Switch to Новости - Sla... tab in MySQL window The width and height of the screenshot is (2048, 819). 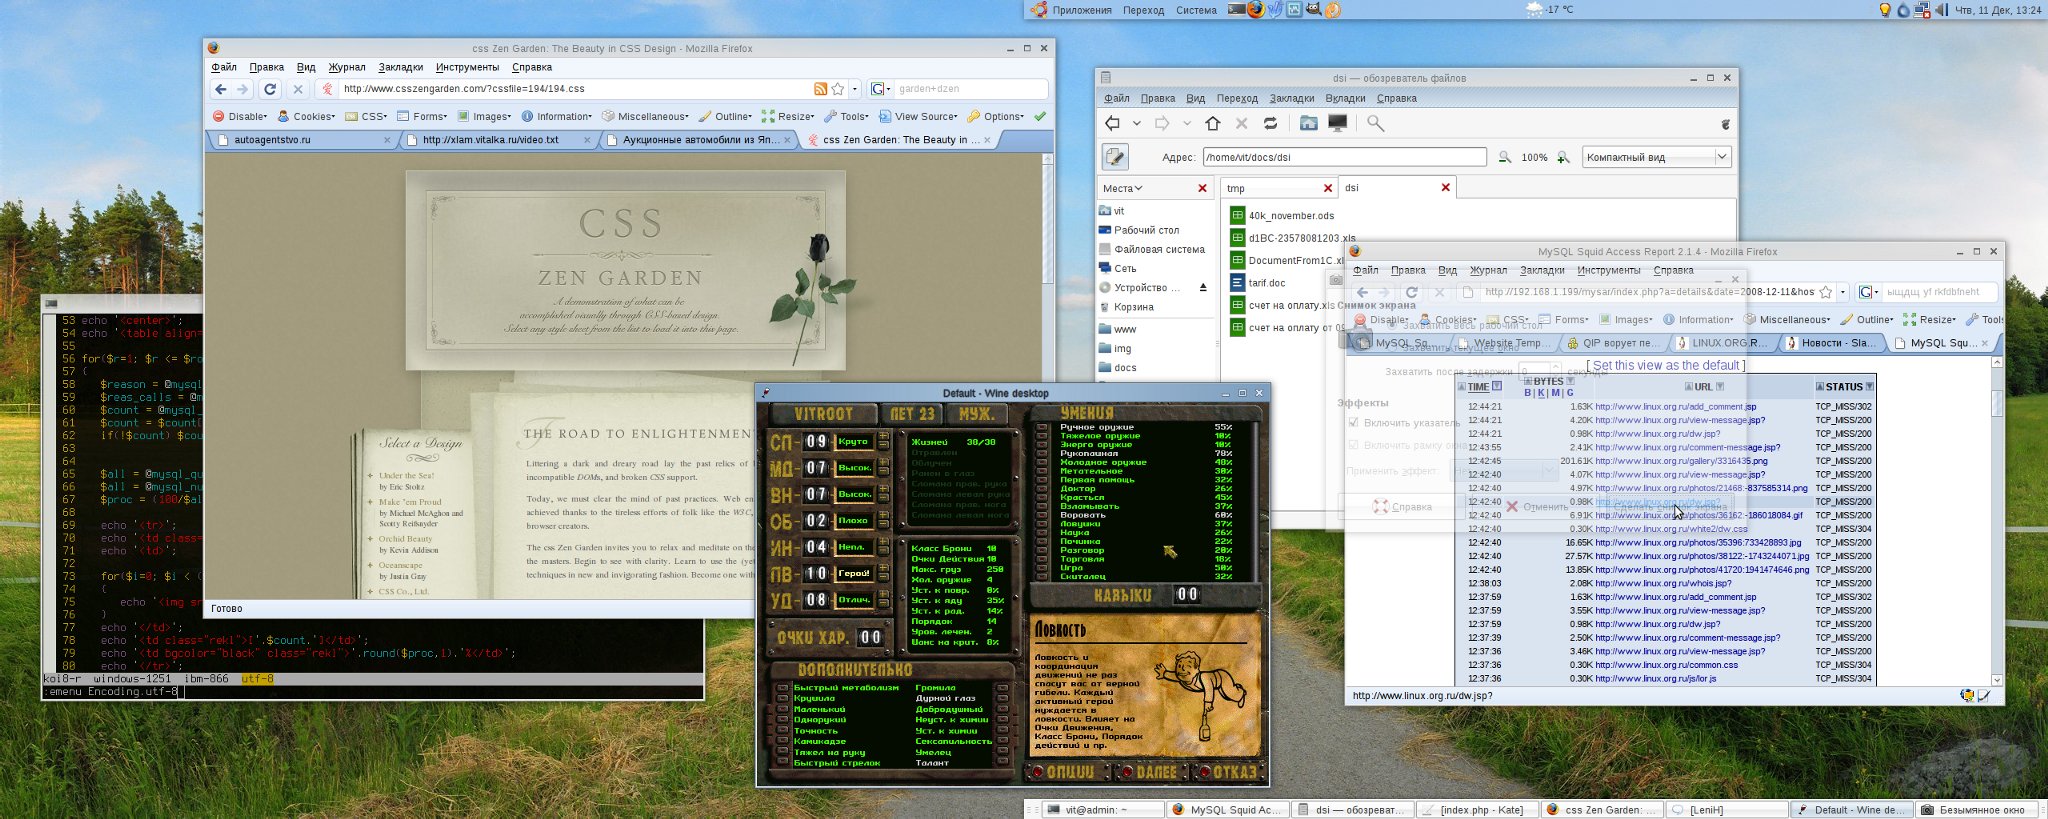pyautogui.click(x=1835, y=343)
